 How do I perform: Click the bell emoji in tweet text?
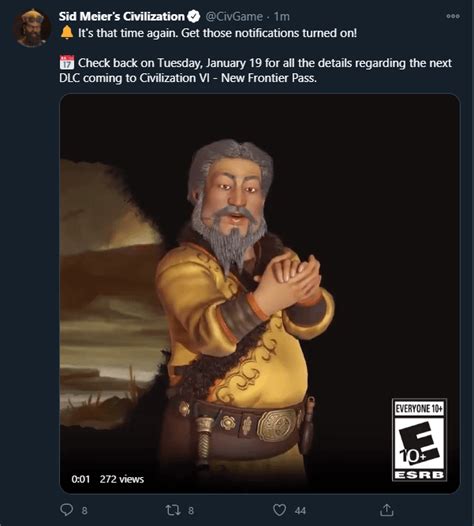(67, 33)
